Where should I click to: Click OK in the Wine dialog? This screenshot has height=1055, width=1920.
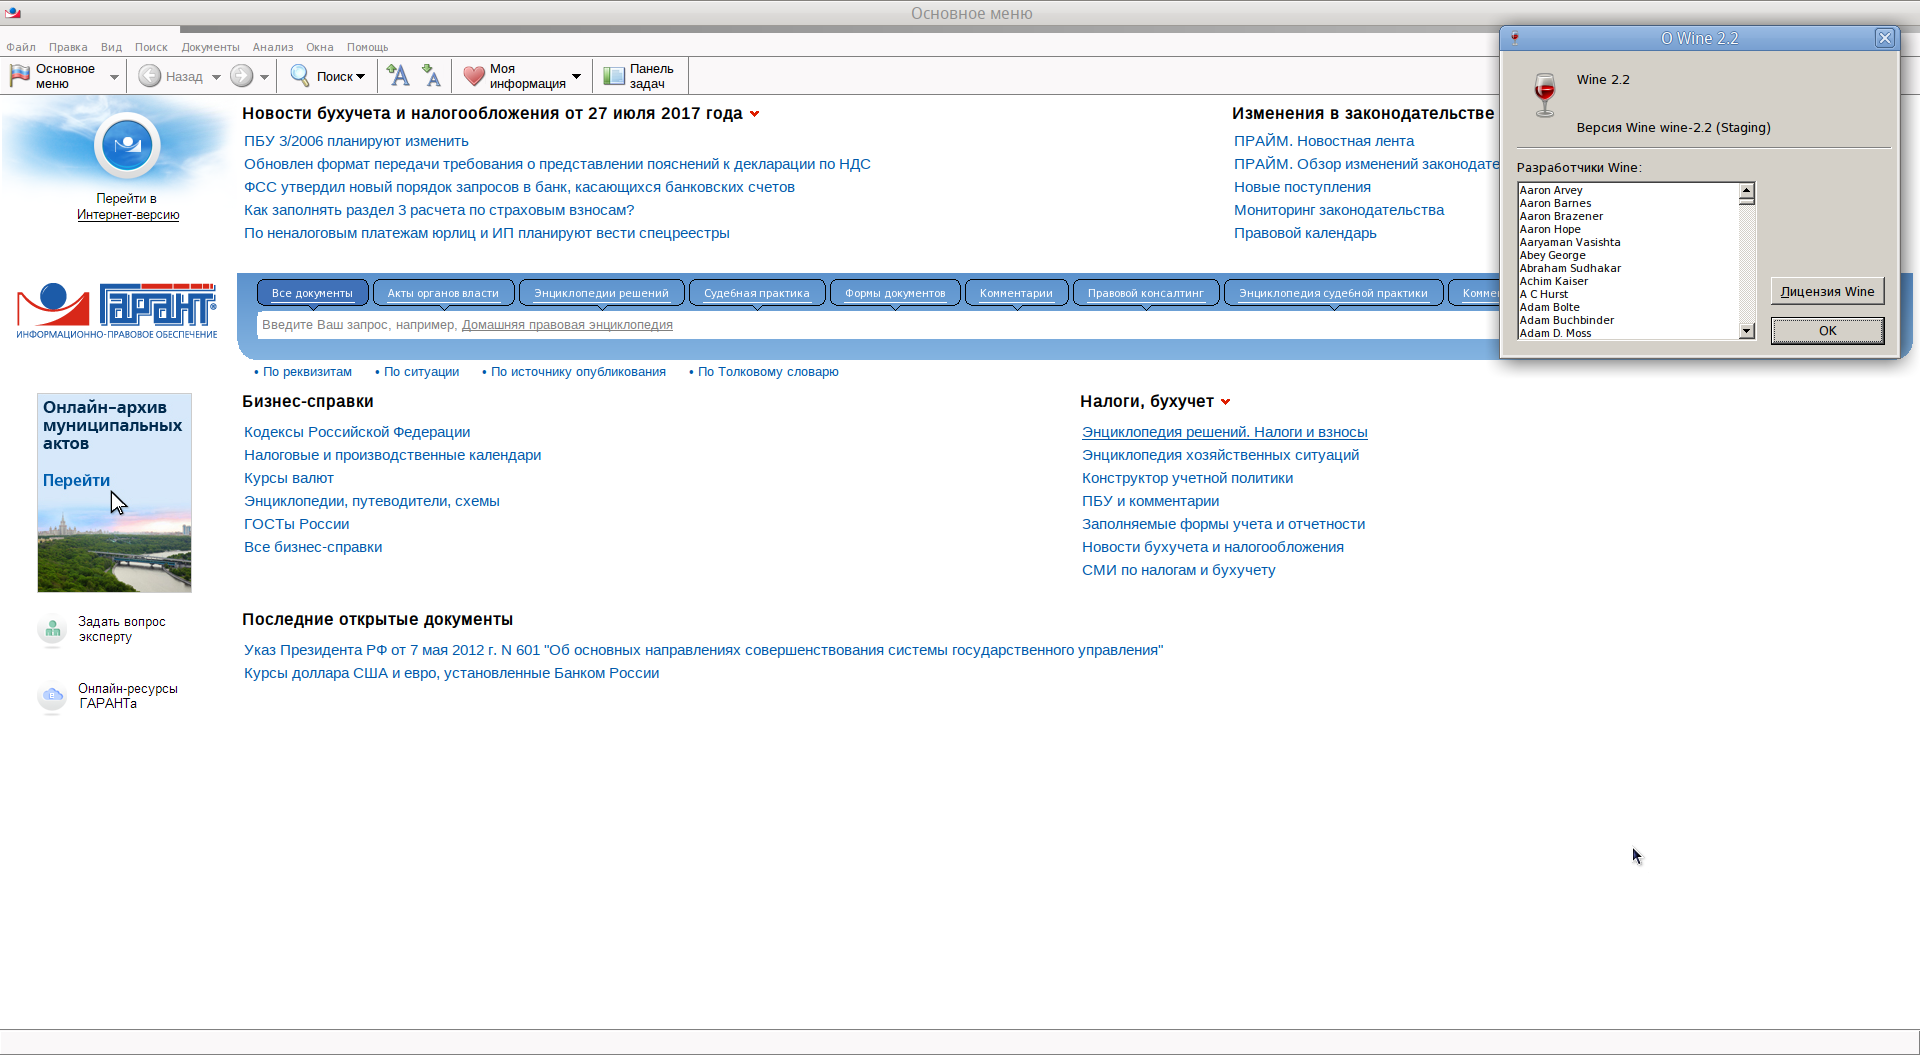pyautogui.click(x=1827, y=331)
